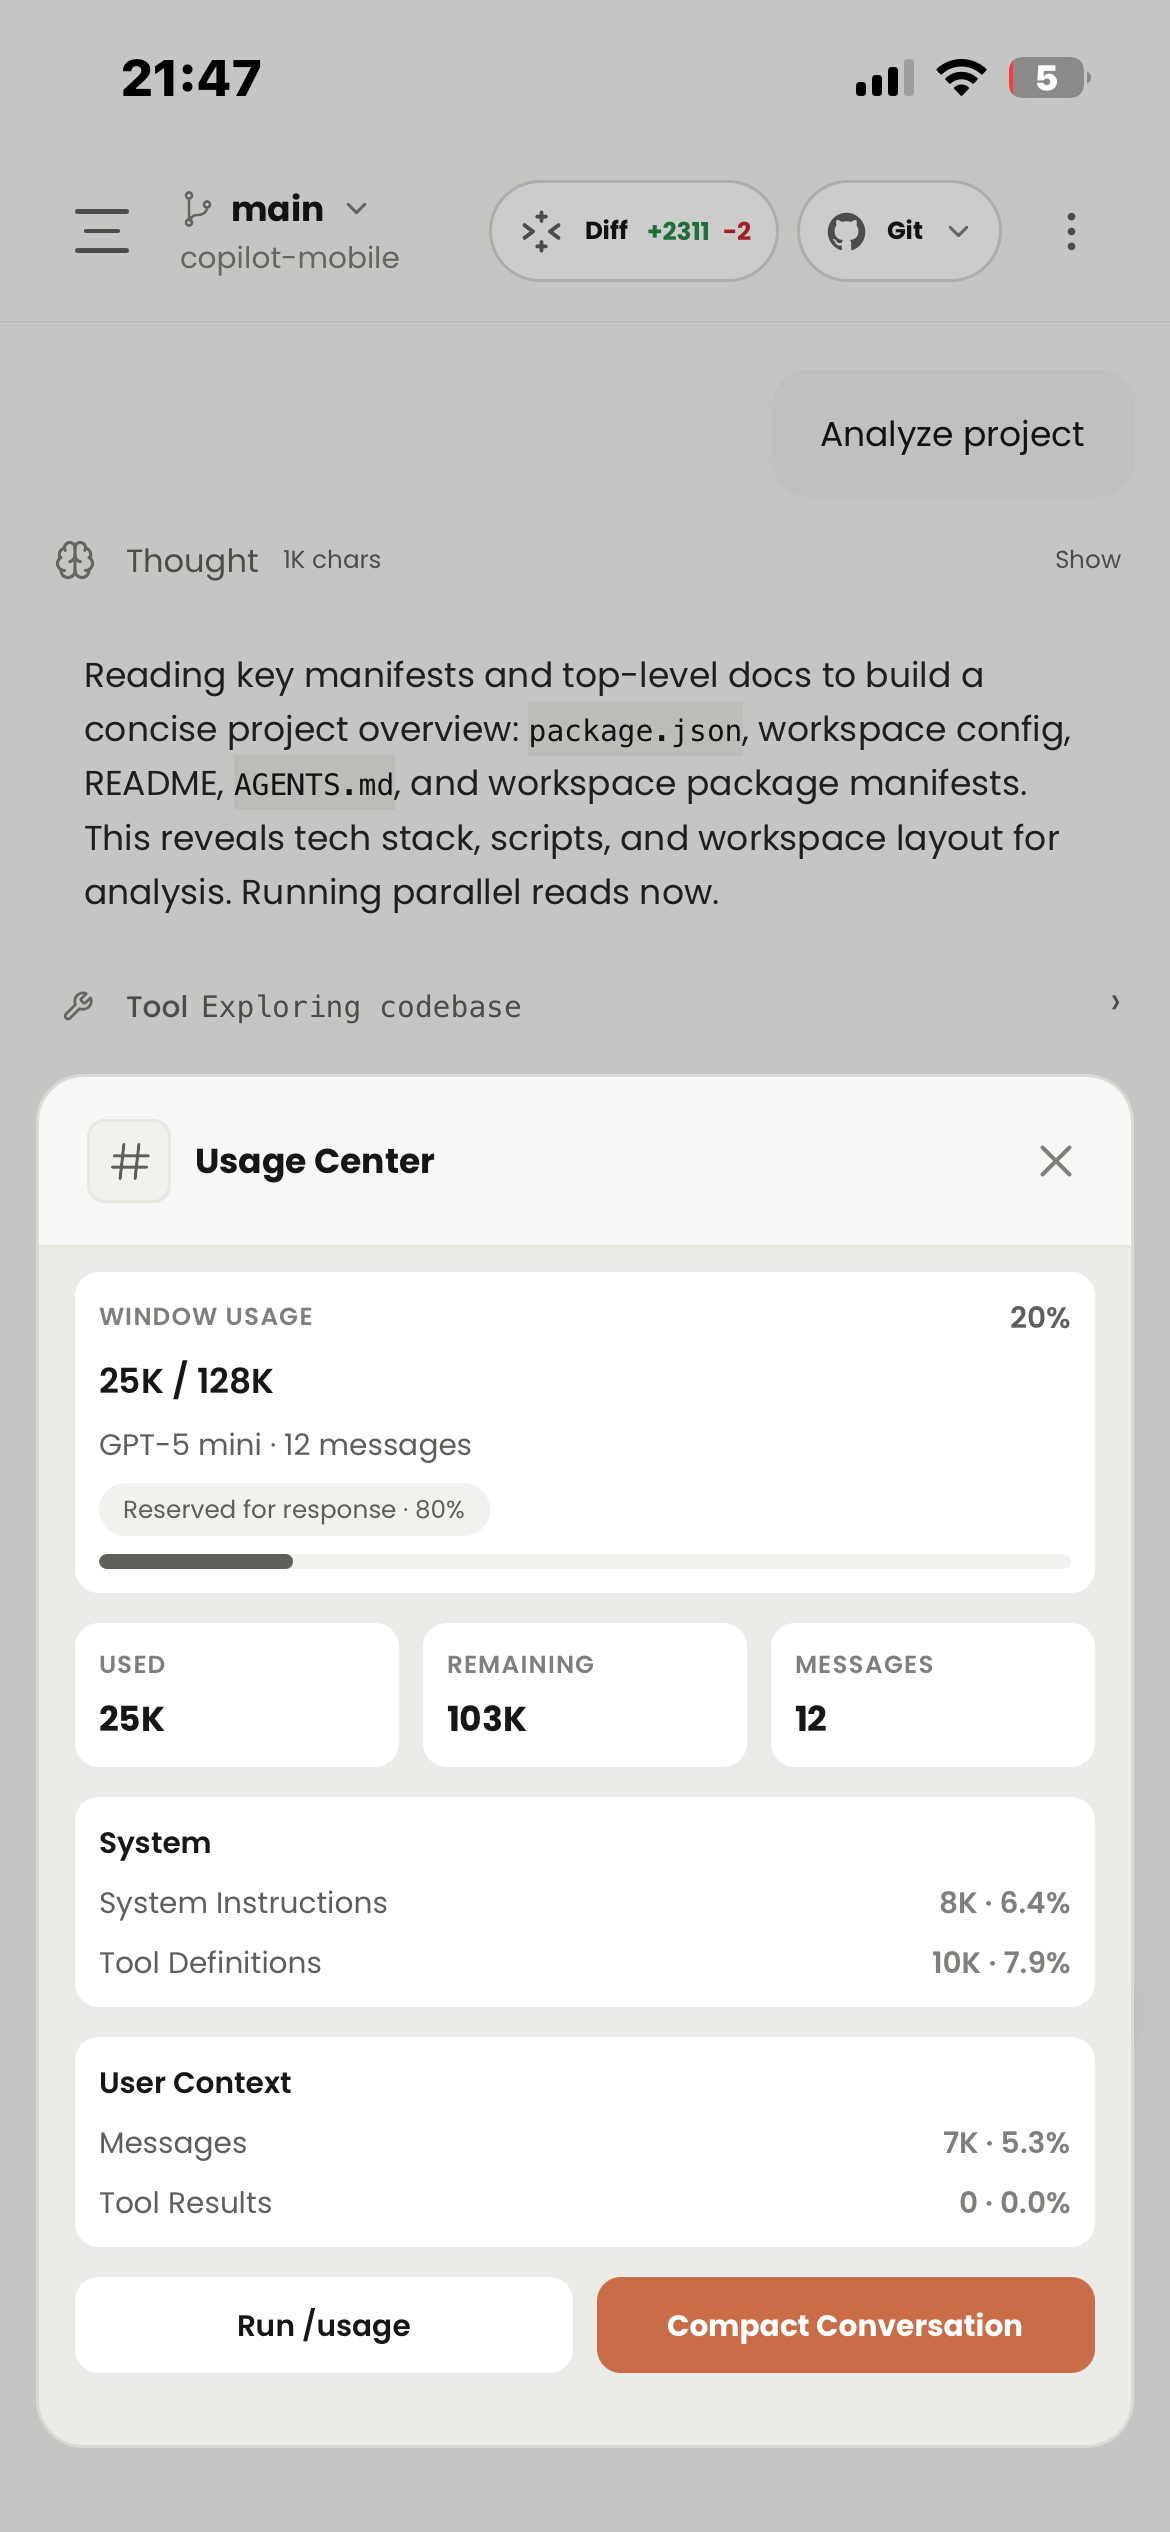Open the Analyze project message bubble

950,433
